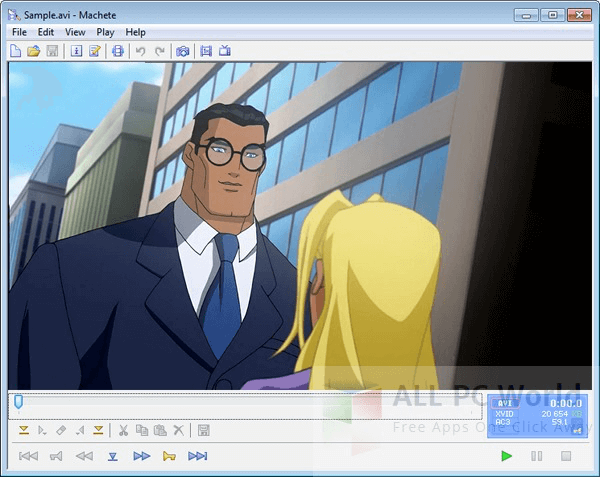
Task: Click the Pause button
Action: pos(536,456)
